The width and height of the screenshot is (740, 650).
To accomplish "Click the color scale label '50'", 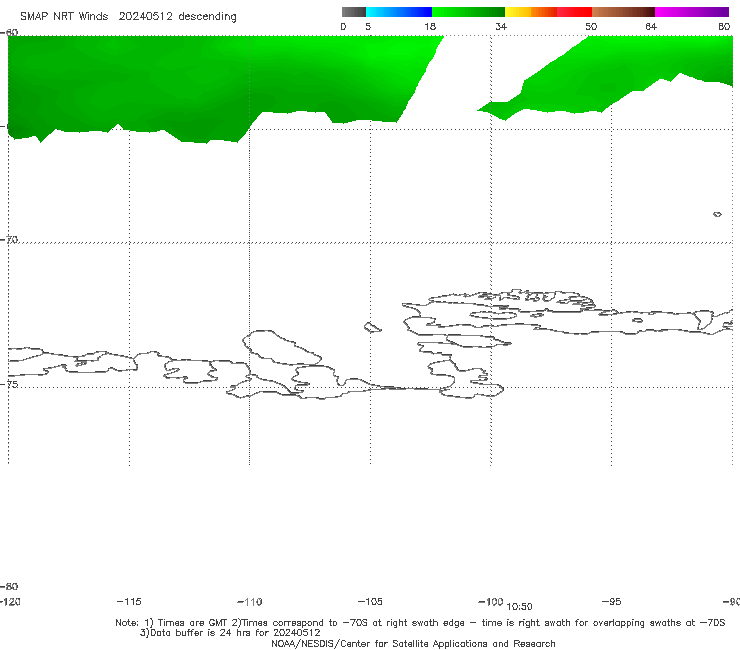I will coord(591,26).
